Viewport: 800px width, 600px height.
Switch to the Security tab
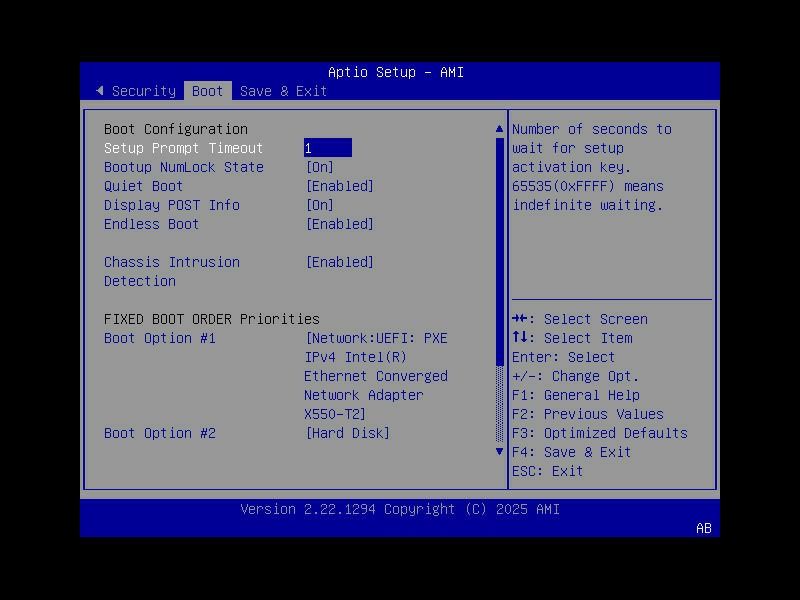click(x=143, y=91)
